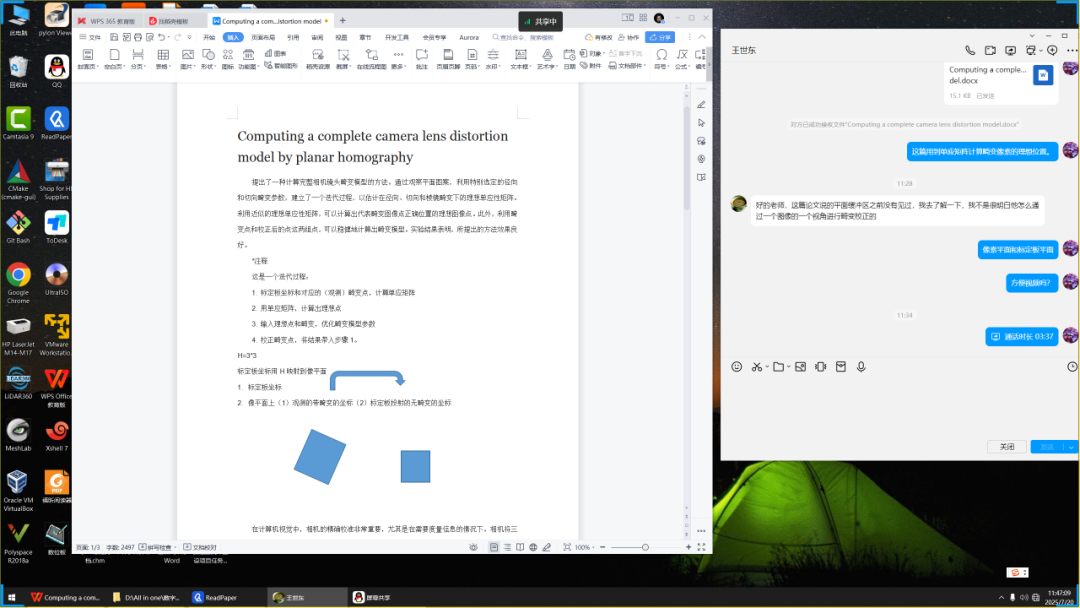
Task: Open the 符号 symbol tool
Action: click(x=661, y=59)
